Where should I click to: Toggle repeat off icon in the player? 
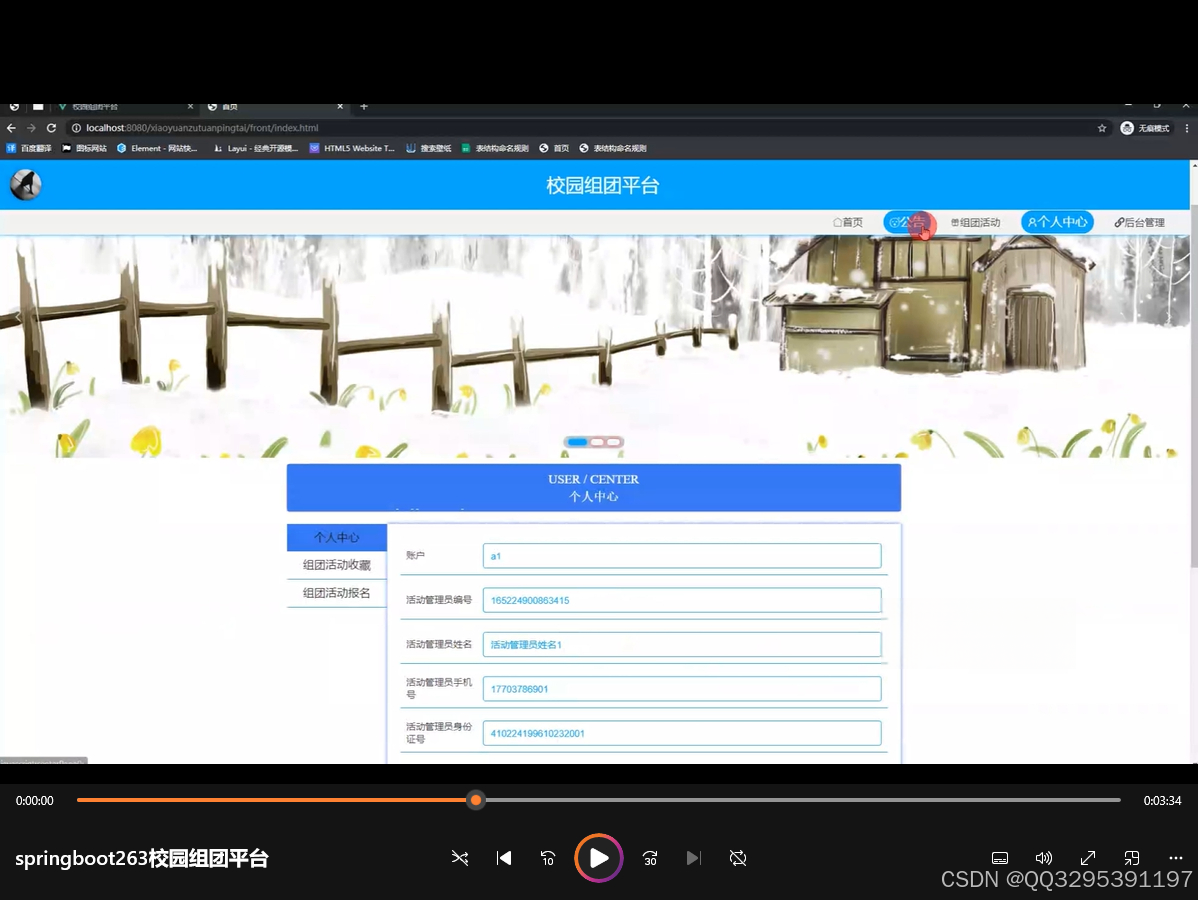tap(737, 858)
